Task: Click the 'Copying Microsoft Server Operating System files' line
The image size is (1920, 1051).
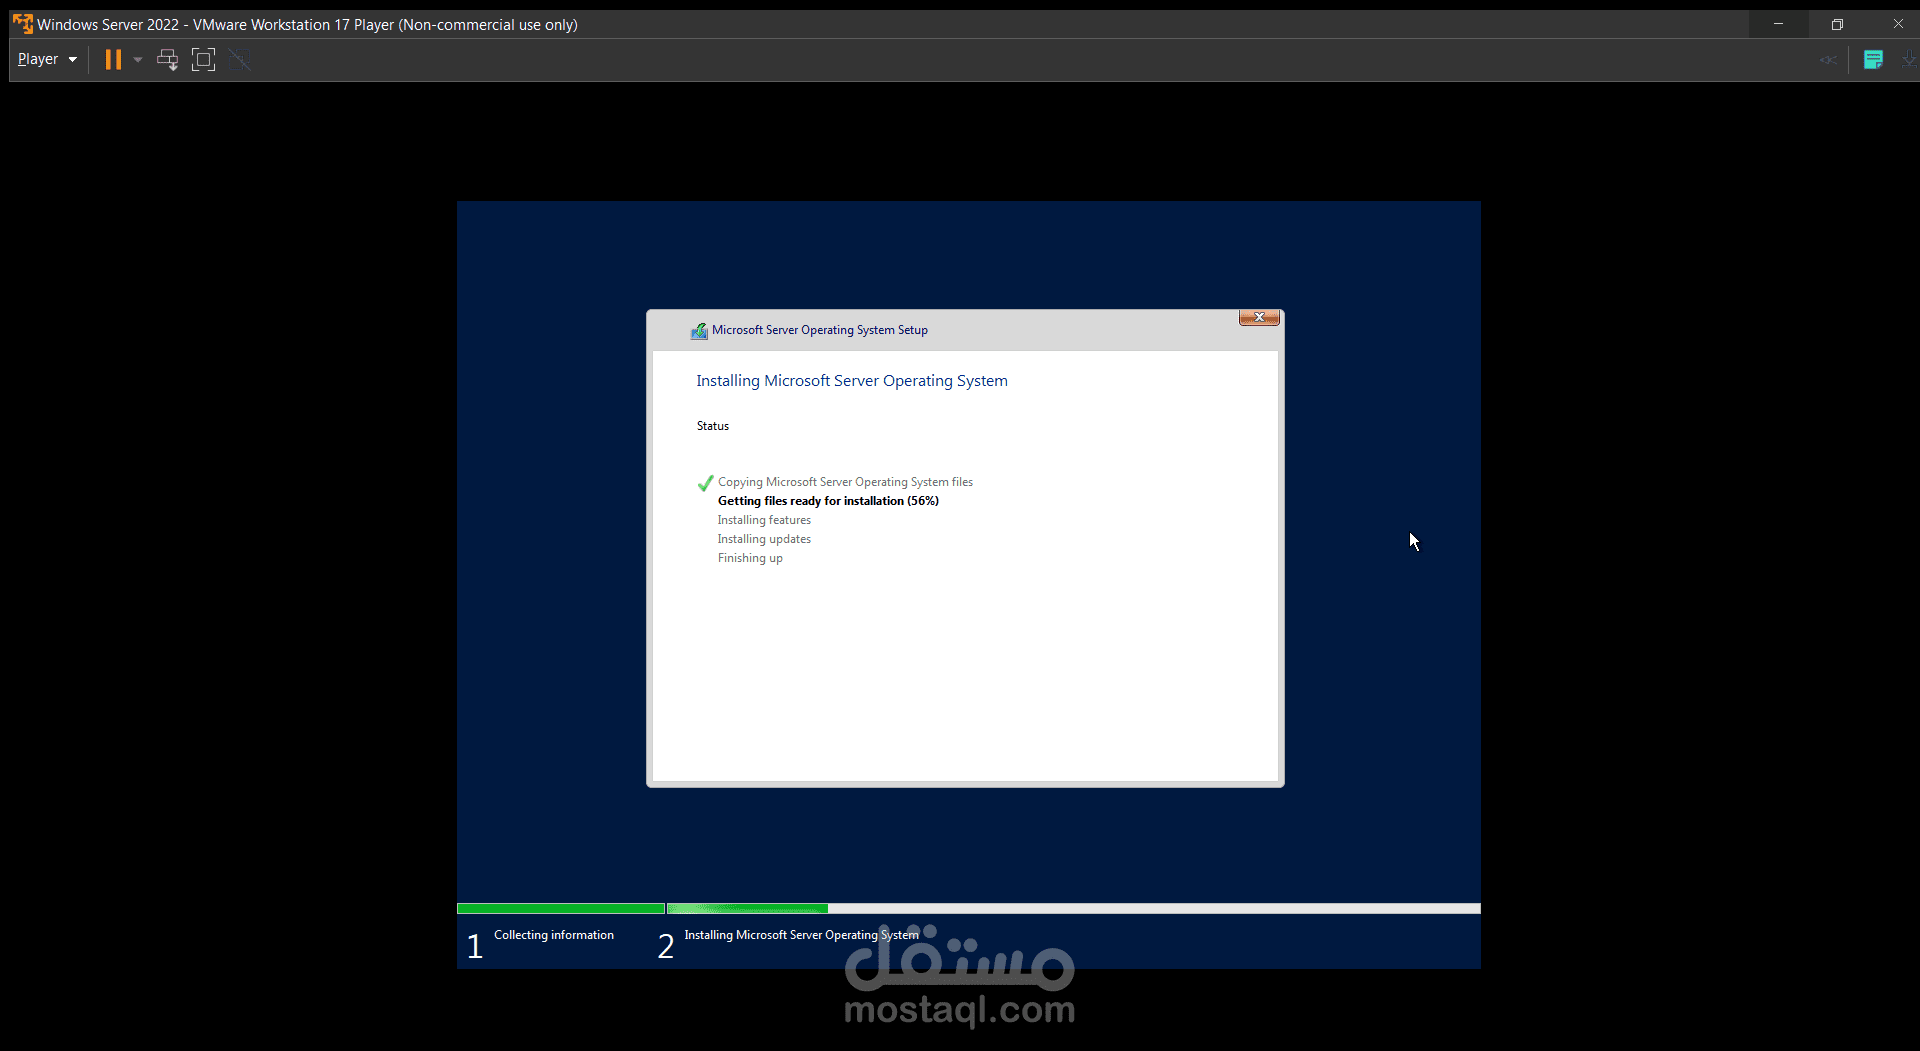Action: [845, 482]
